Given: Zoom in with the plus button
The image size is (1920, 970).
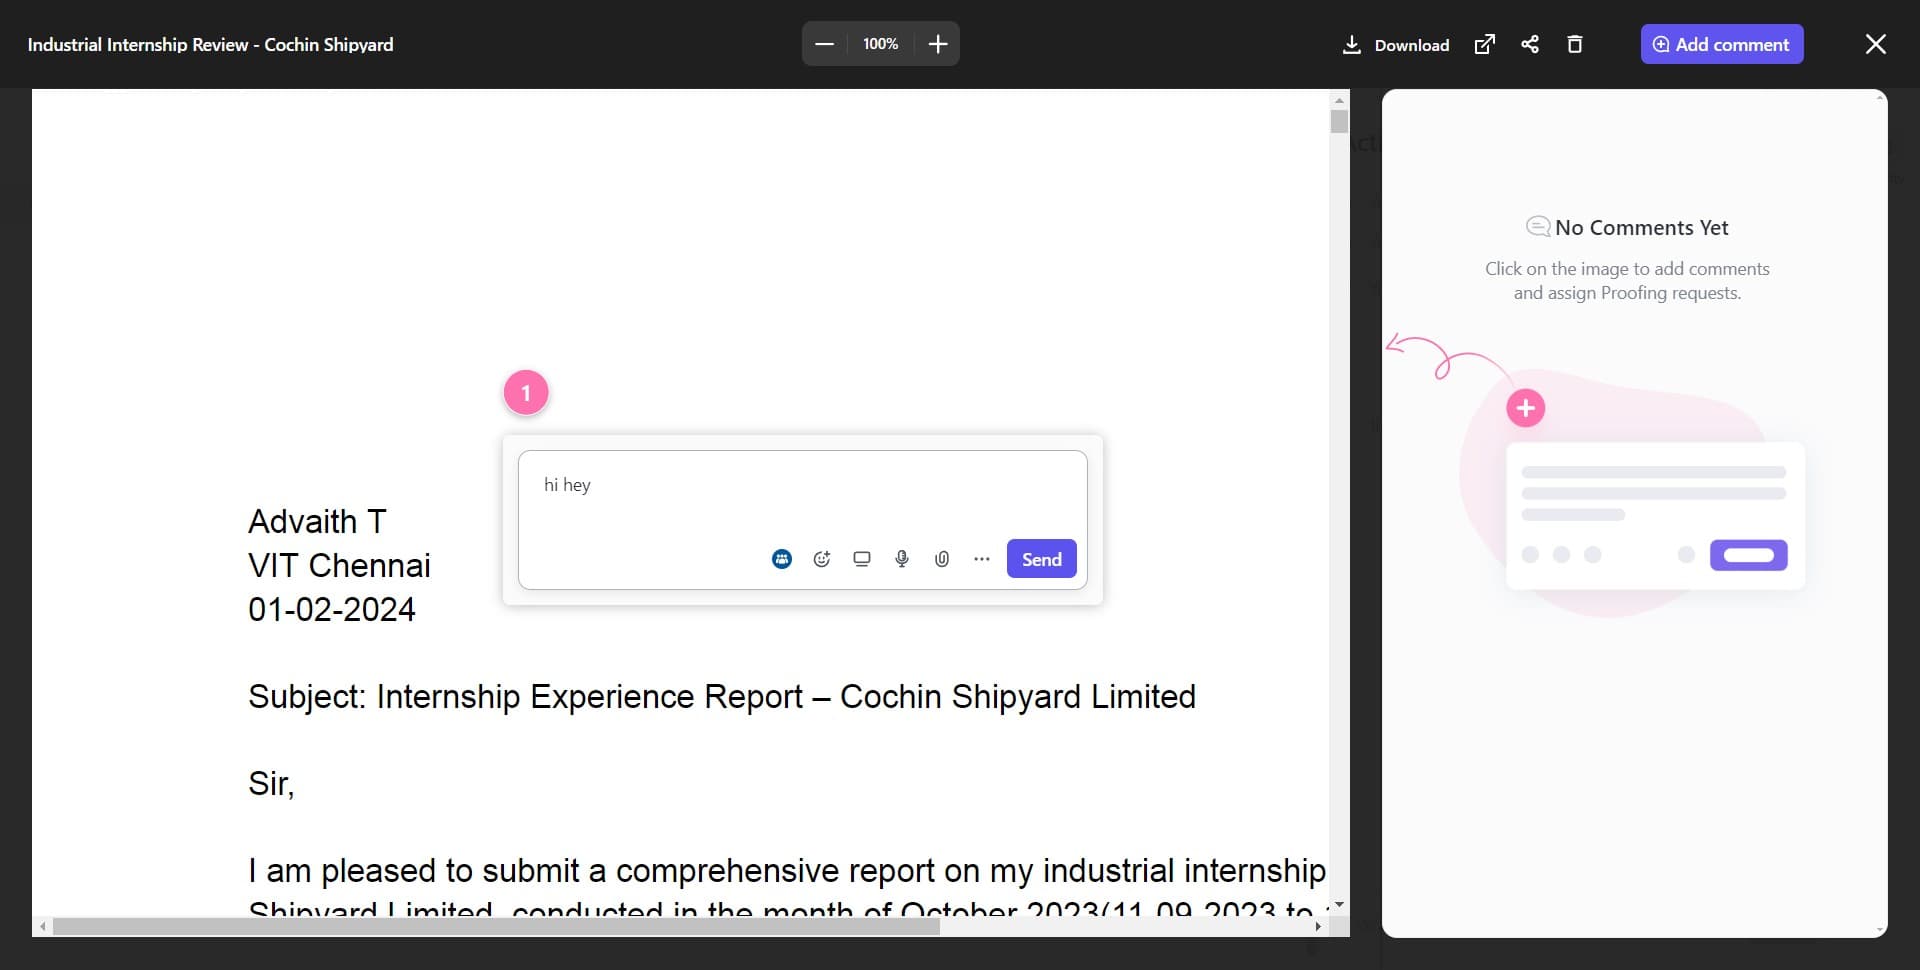Looking at the screenshot, I should click(937, 44).
